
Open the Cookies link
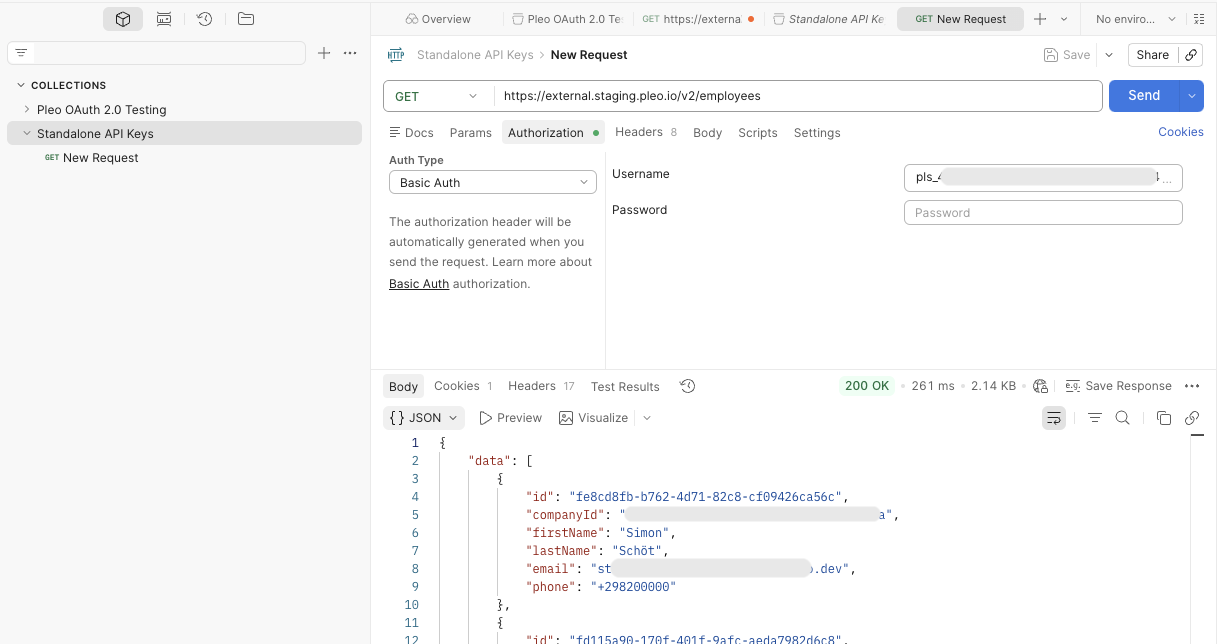pos(1181,131)
